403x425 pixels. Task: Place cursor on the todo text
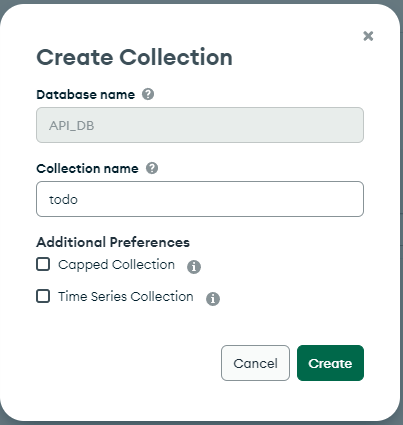click(x=63, y=200)
